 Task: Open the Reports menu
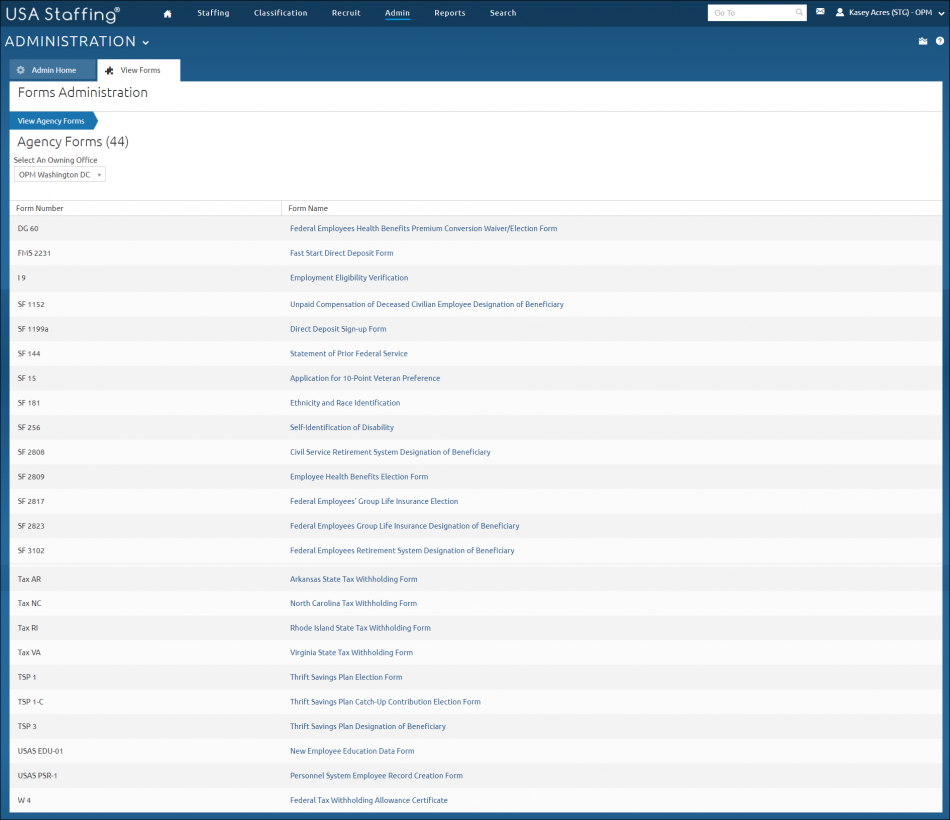450,13
